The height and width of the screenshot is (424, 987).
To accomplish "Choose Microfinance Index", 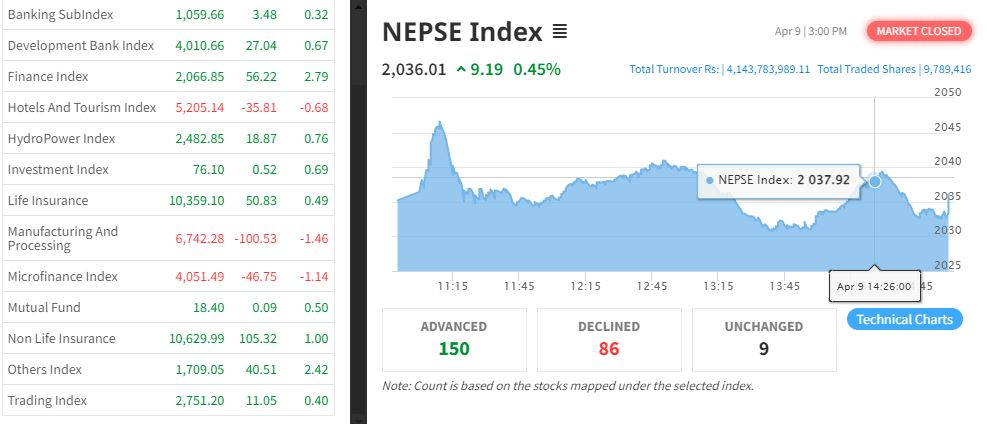I will point(62,276).
